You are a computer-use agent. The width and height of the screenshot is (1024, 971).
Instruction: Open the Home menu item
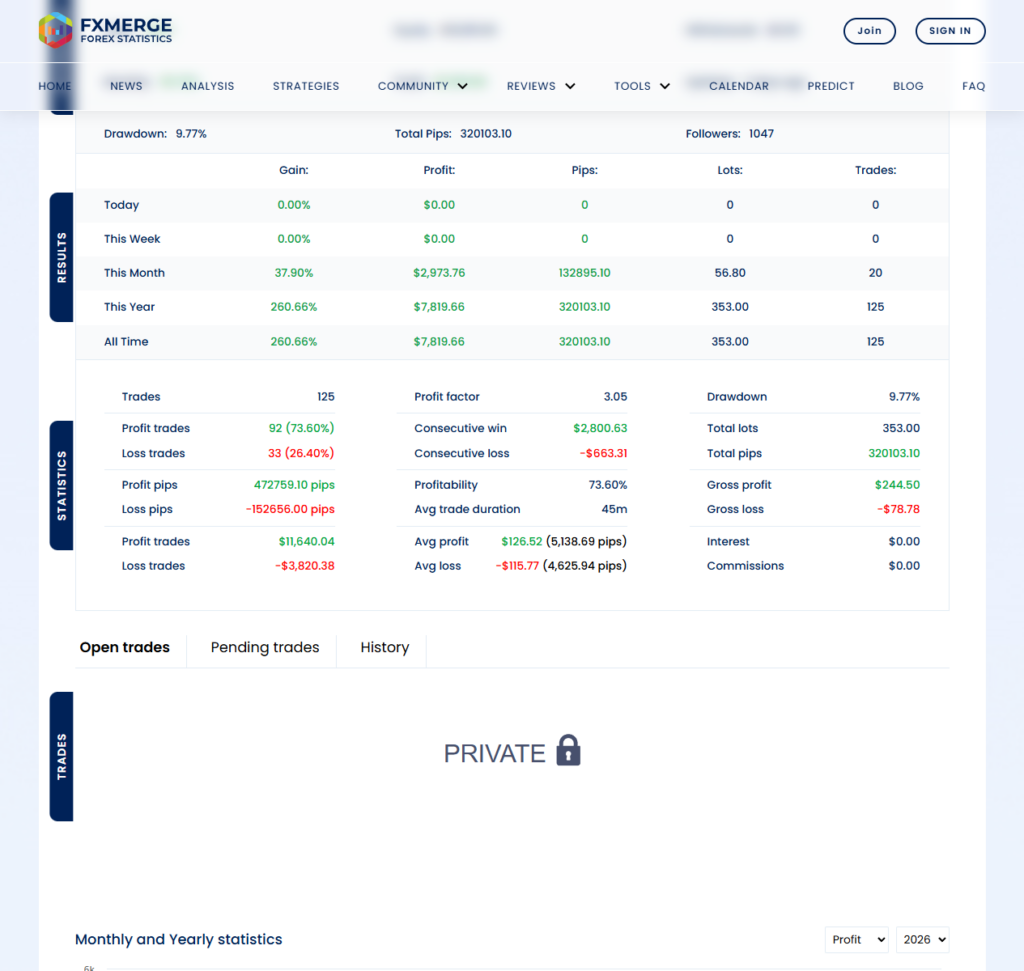tap(55, 86)
